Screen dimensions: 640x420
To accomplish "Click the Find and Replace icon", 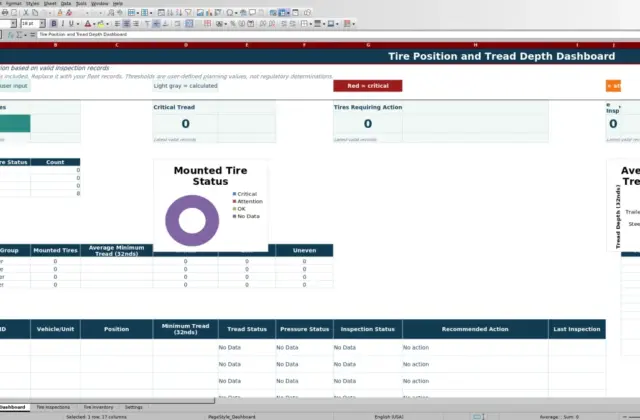I will point(111,13).
